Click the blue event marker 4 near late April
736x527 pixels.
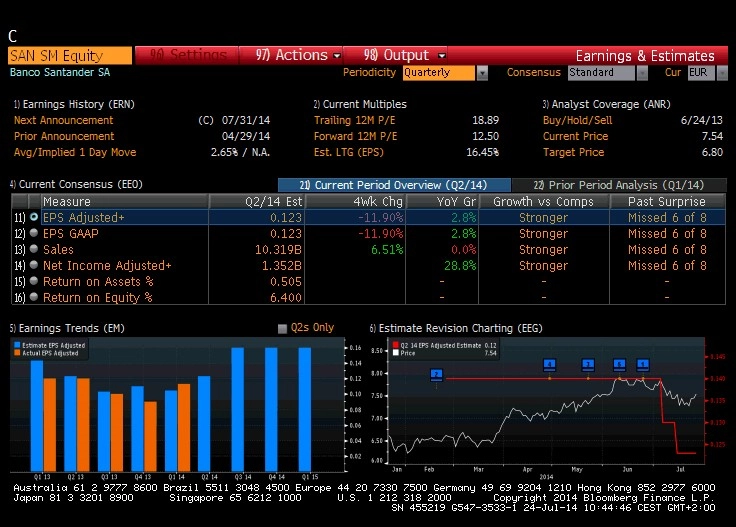coord(549,364)
